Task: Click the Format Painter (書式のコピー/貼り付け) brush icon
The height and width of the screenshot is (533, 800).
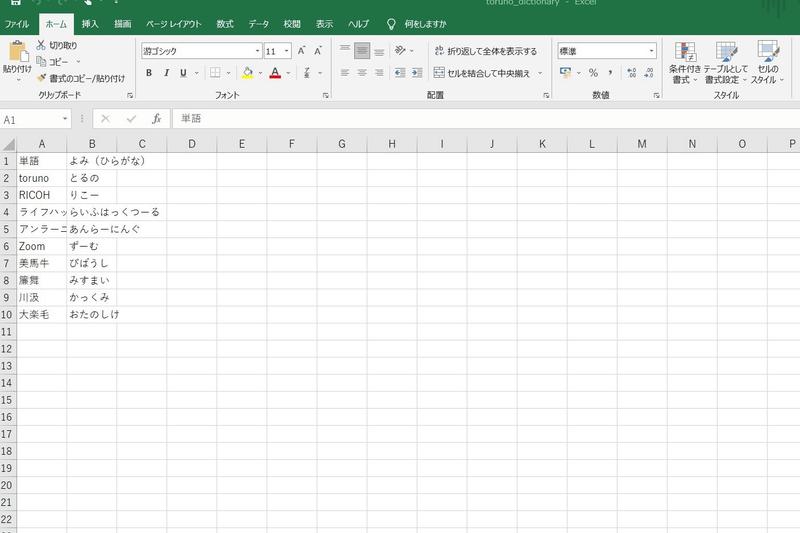Action: [x=41, y=78]
